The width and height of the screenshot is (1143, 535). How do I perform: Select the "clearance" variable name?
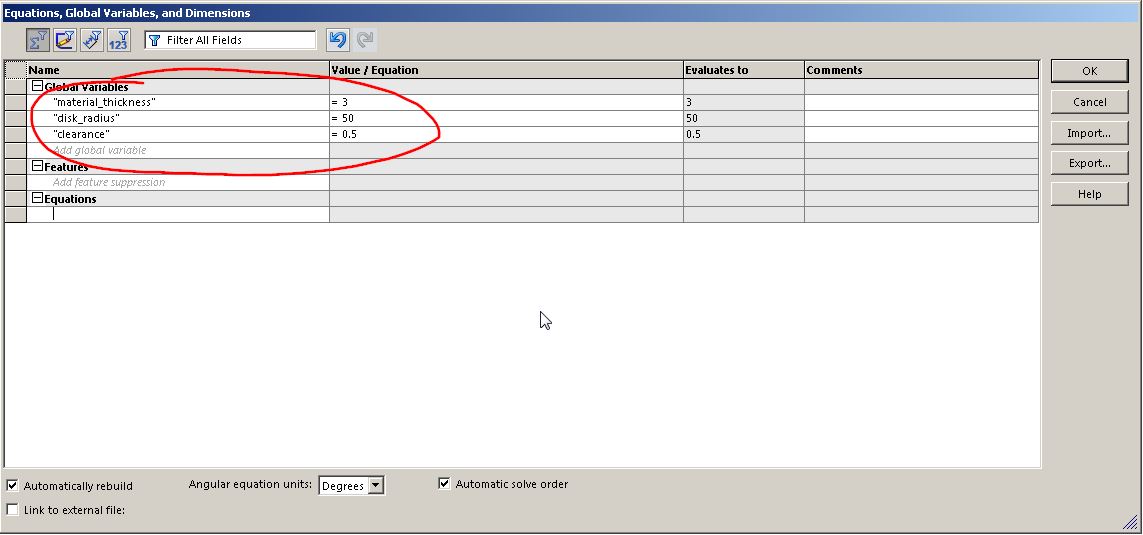click(81, 134)
